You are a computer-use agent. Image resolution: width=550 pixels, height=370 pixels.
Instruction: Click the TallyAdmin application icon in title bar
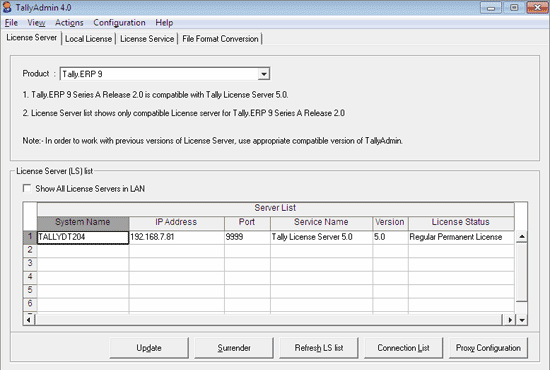point(7,7)
